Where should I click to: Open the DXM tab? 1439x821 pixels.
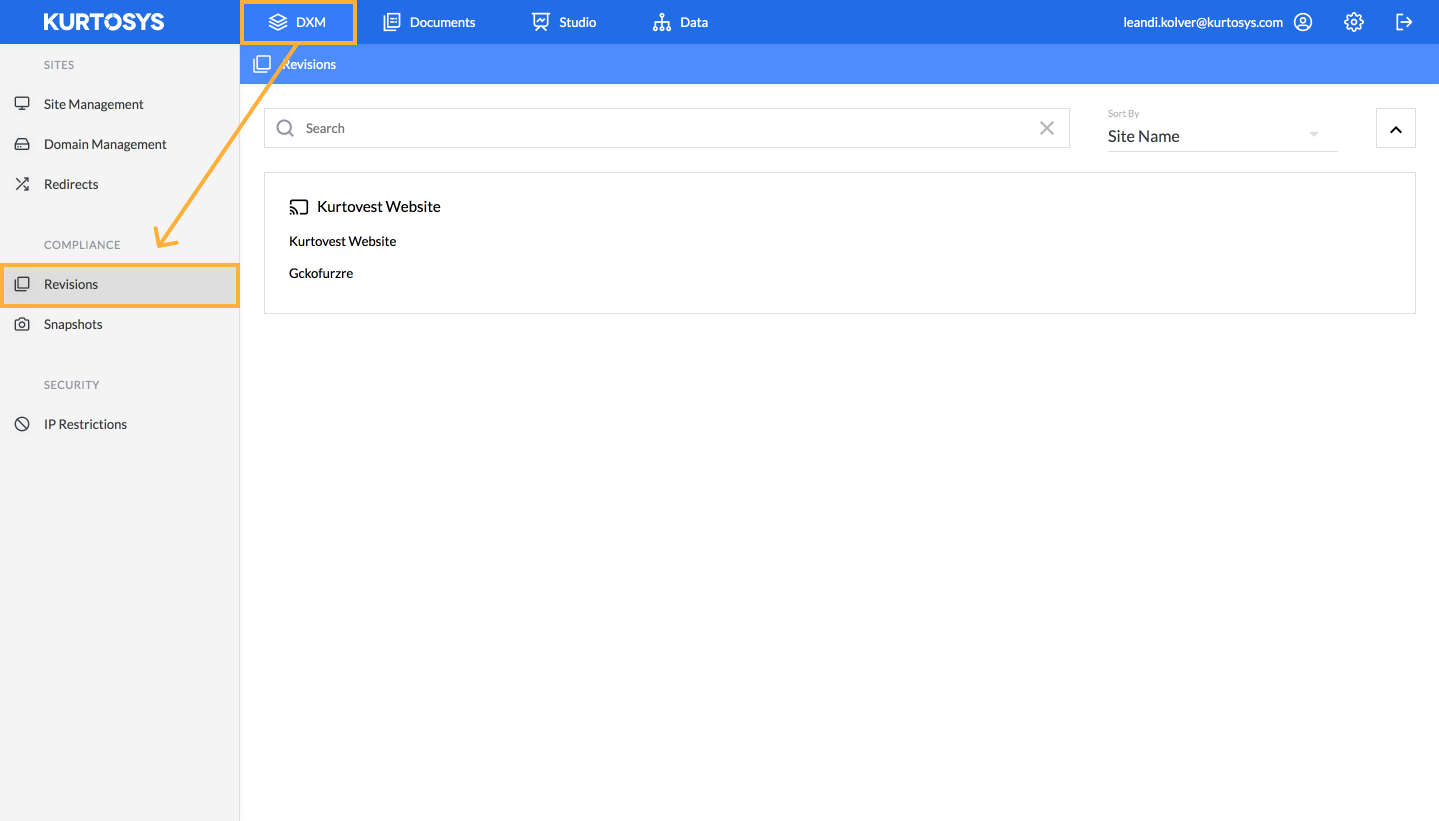(298, 22)
